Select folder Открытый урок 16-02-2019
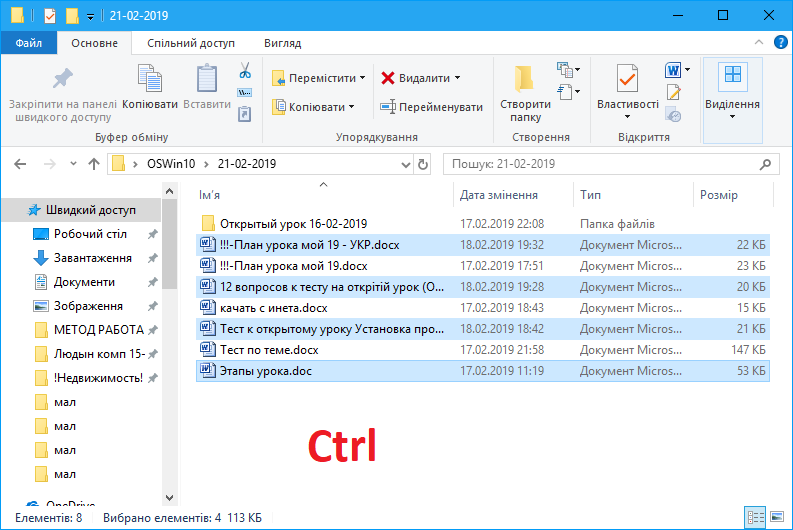 click(x=483, y=224)
